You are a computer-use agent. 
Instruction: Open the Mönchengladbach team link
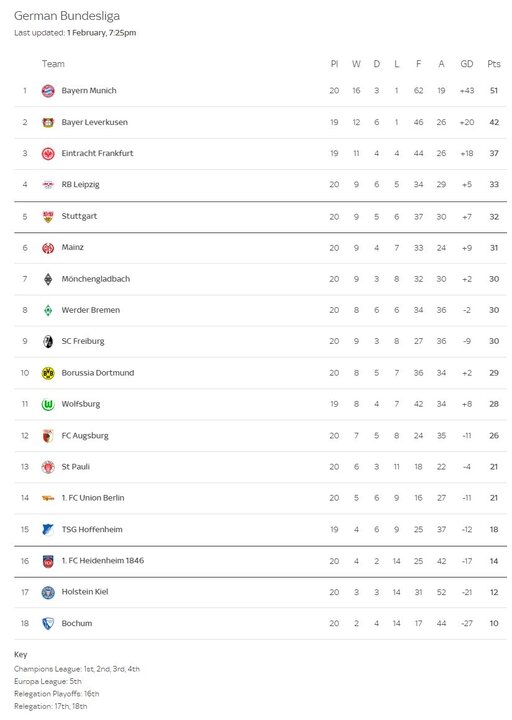click(x=96, y=279)
